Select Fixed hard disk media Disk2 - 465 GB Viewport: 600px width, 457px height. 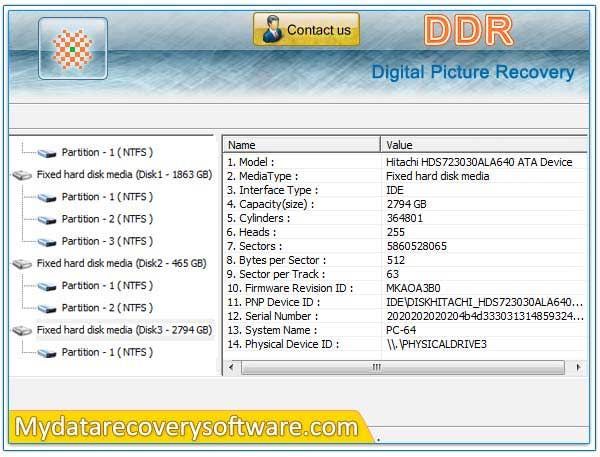pyautogui.click(x=121, y=264)
